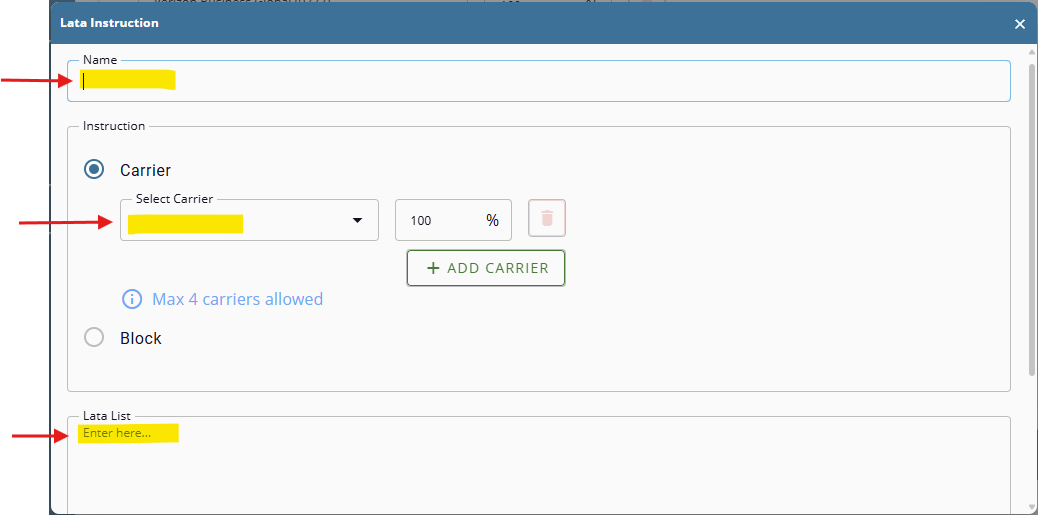The width and height of the screenshot is (1038, 515).
Task: Click the ADD CARRIER button
Action: pos(486,268)
